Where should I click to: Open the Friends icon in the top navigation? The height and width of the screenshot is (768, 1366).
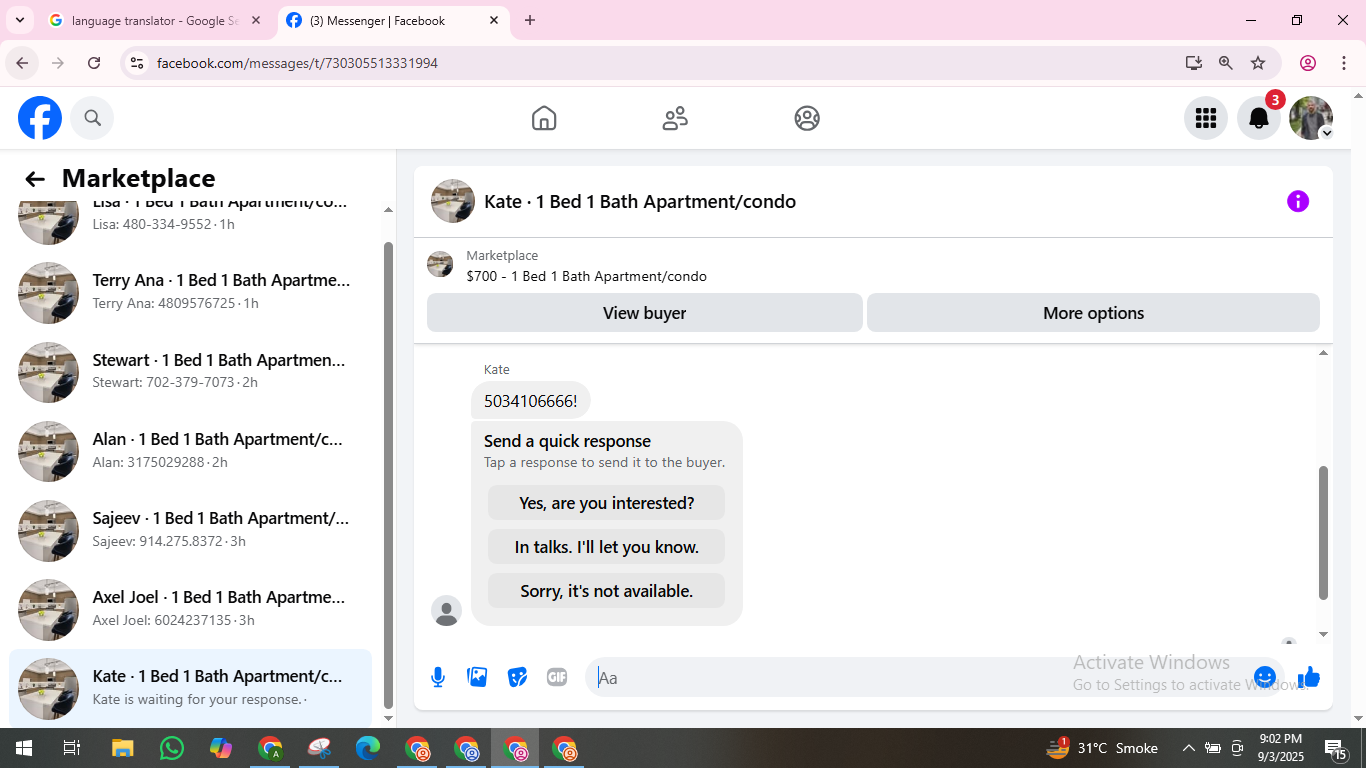(x=676, y=118)
